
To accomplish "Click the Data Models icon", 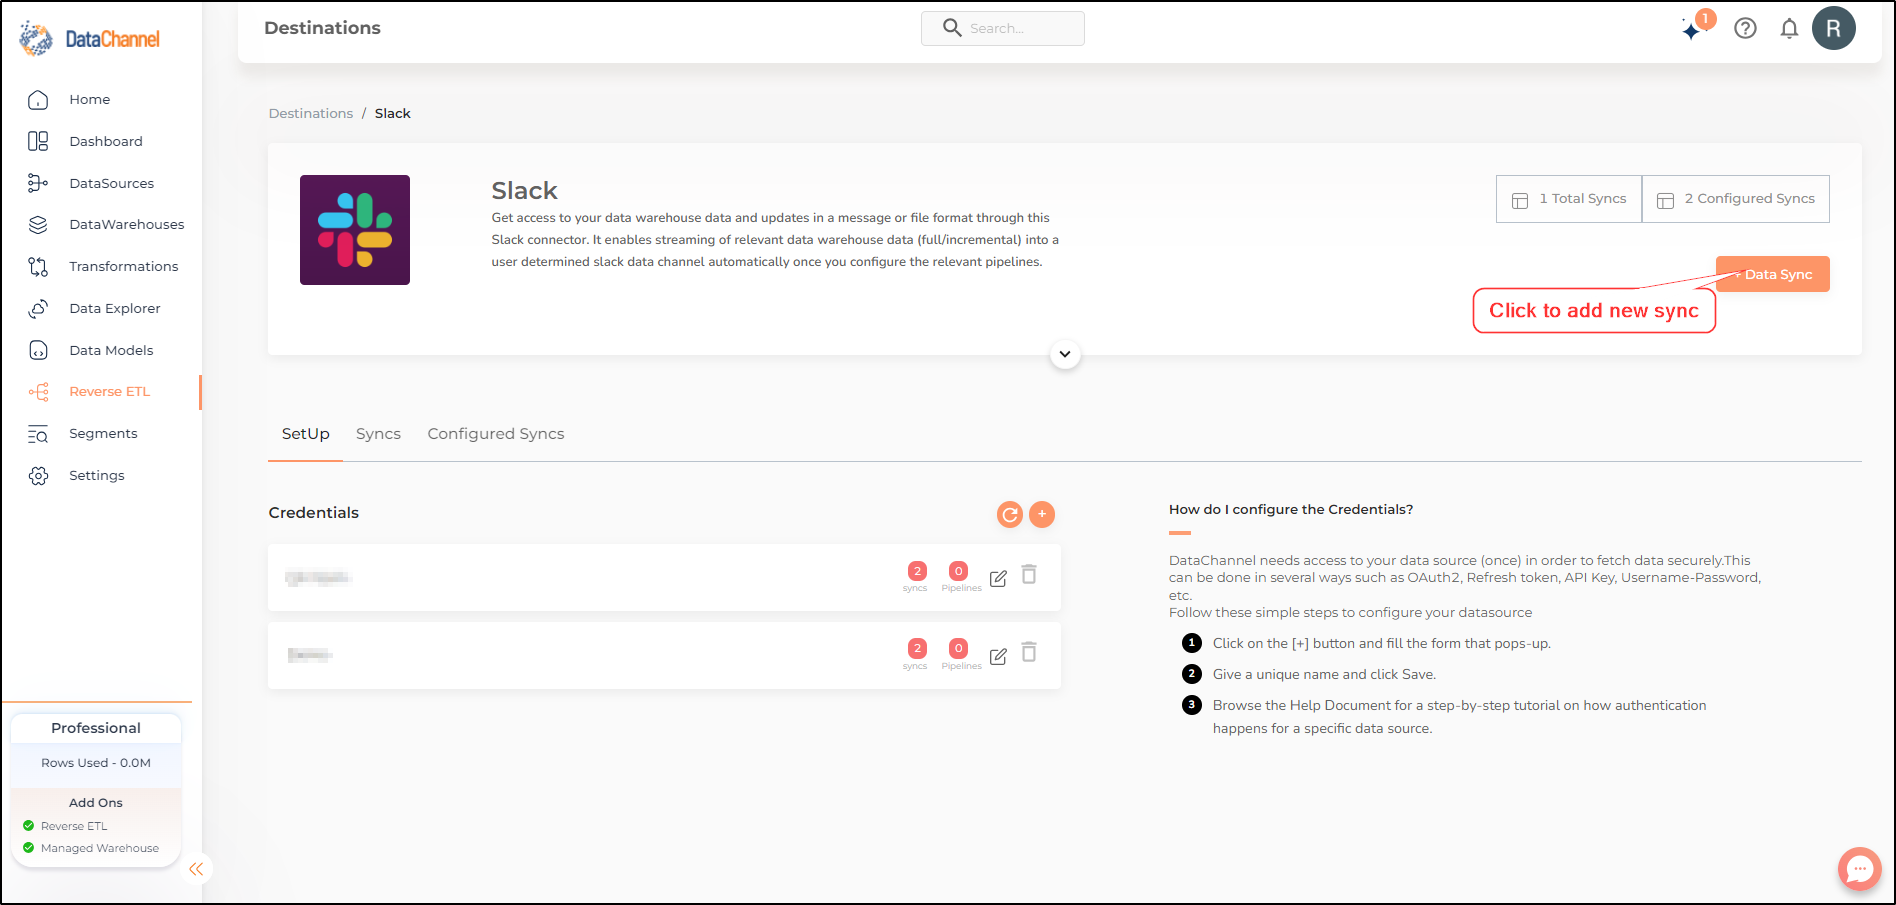I will 38,350.
